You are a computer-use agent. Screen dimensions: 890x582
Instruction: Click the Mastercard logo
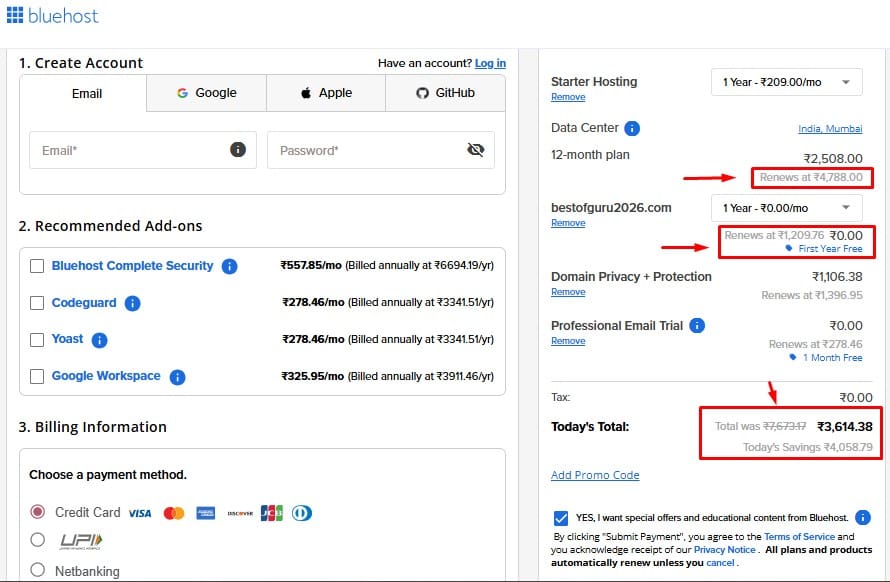174,513
